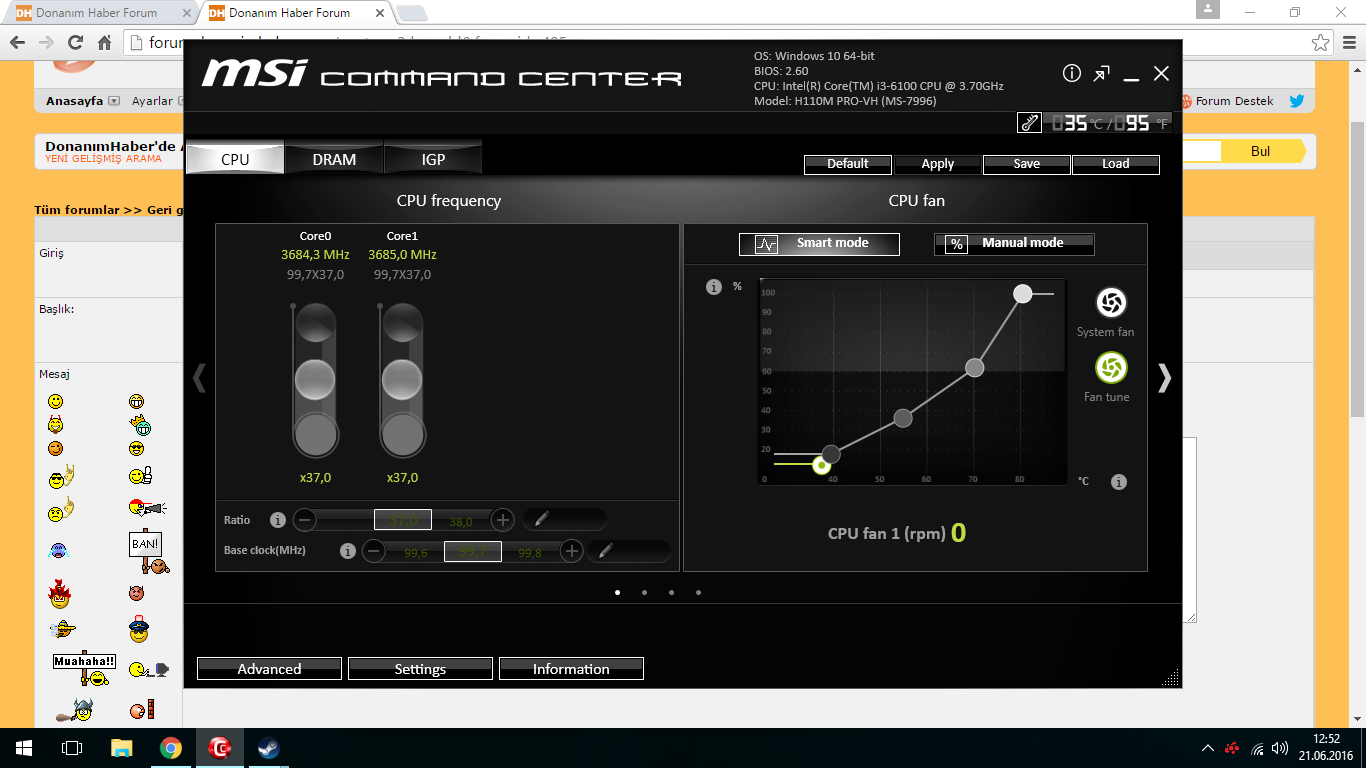Switch to the CPU tab
This screenshot has width=1366, height=768.
235,158
